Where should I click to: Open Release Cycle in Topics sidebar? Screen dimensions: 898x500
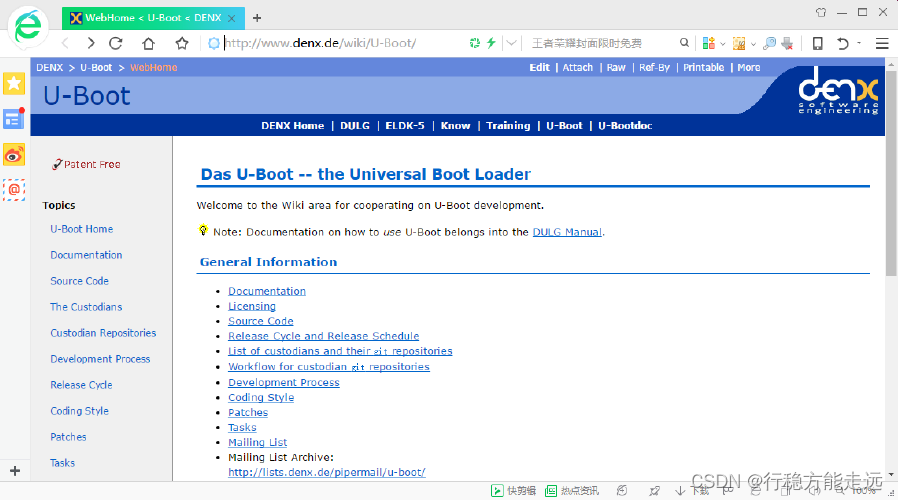coord(81,385)
